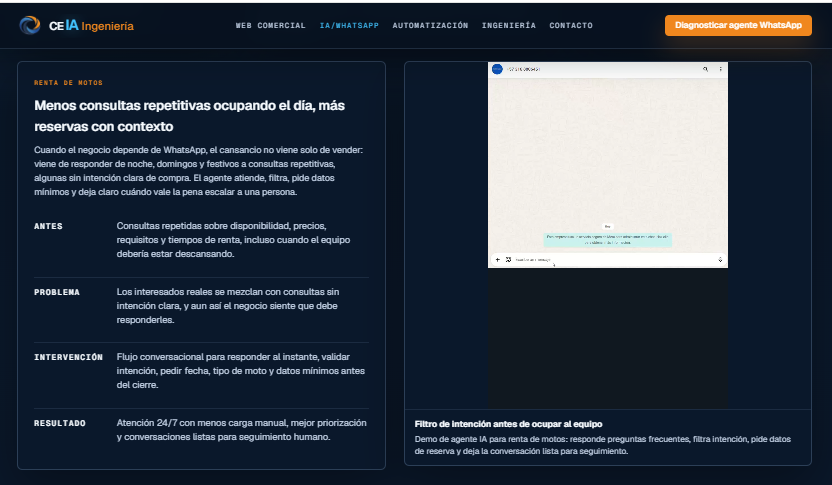
Task: Click the search icon in the WhatsApp demo
Action: point(705,69)
